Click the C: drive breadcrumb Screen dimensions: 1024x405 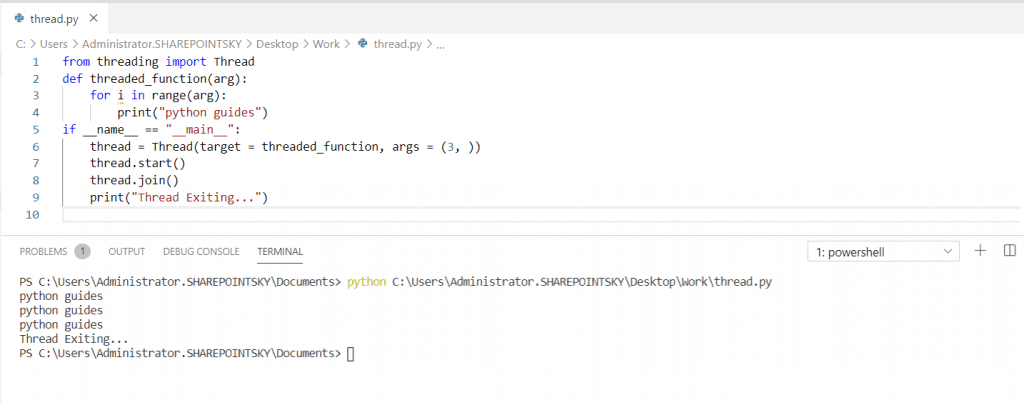tap(21, 44)
